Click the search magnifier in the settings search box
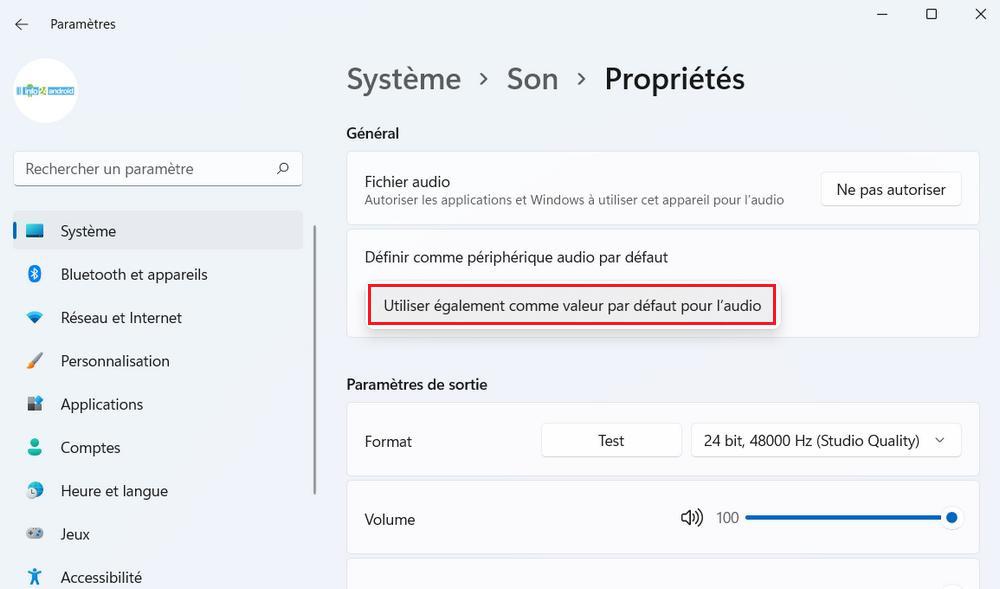Viewport: 1000px width, 589px height. 283,169
